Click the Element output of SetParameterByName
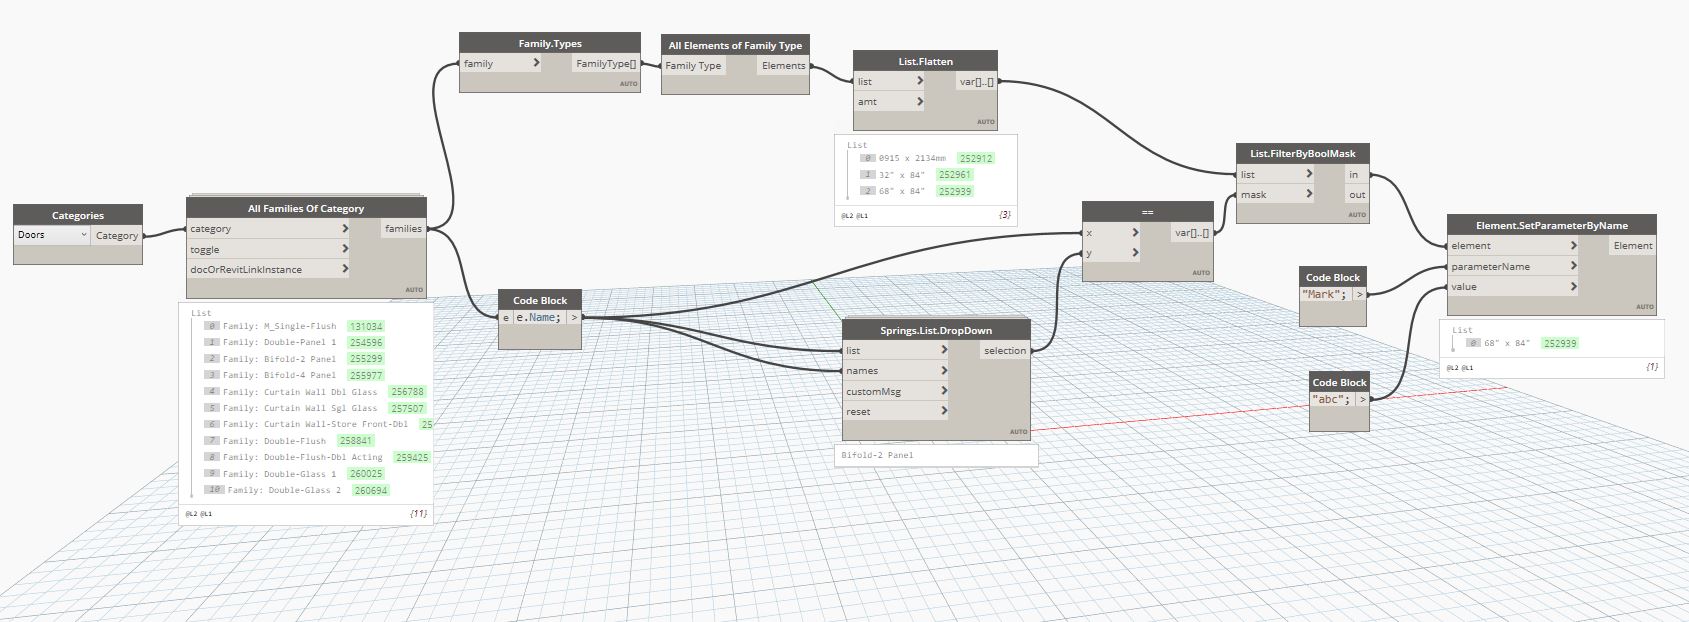1689x622 pixels. [x=1632, y=246]
